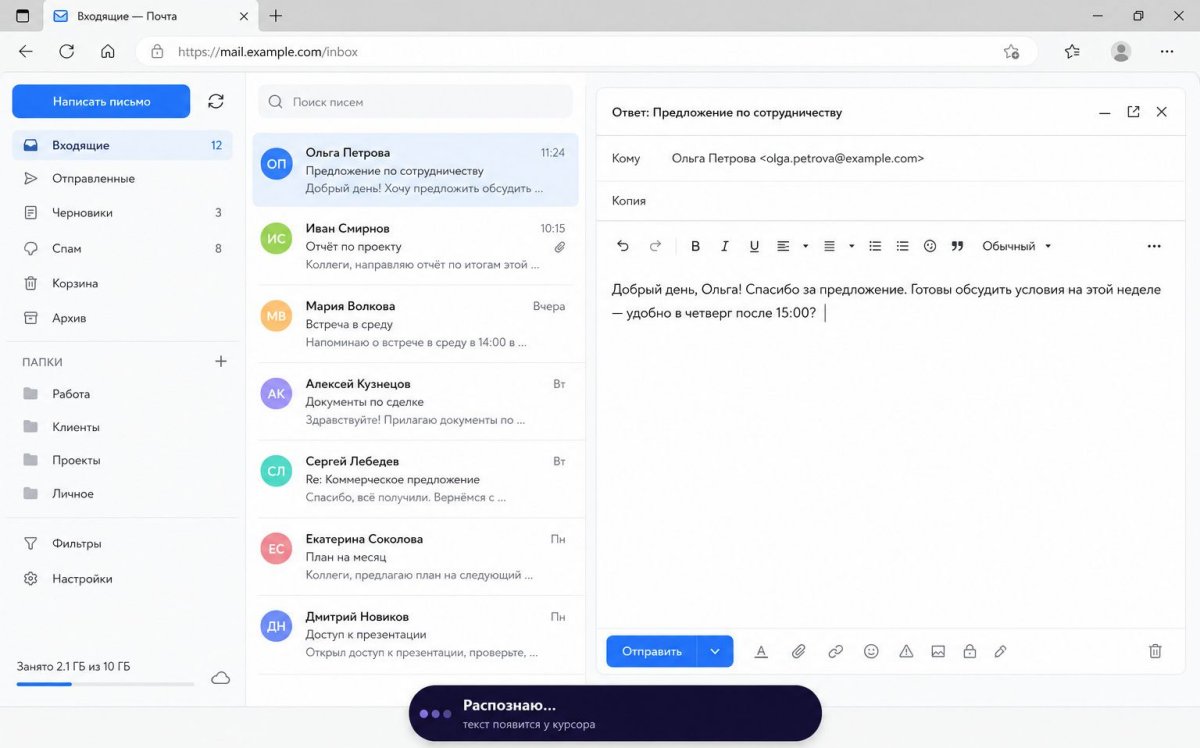Open the Клиенты folder

tap(122, 427)
